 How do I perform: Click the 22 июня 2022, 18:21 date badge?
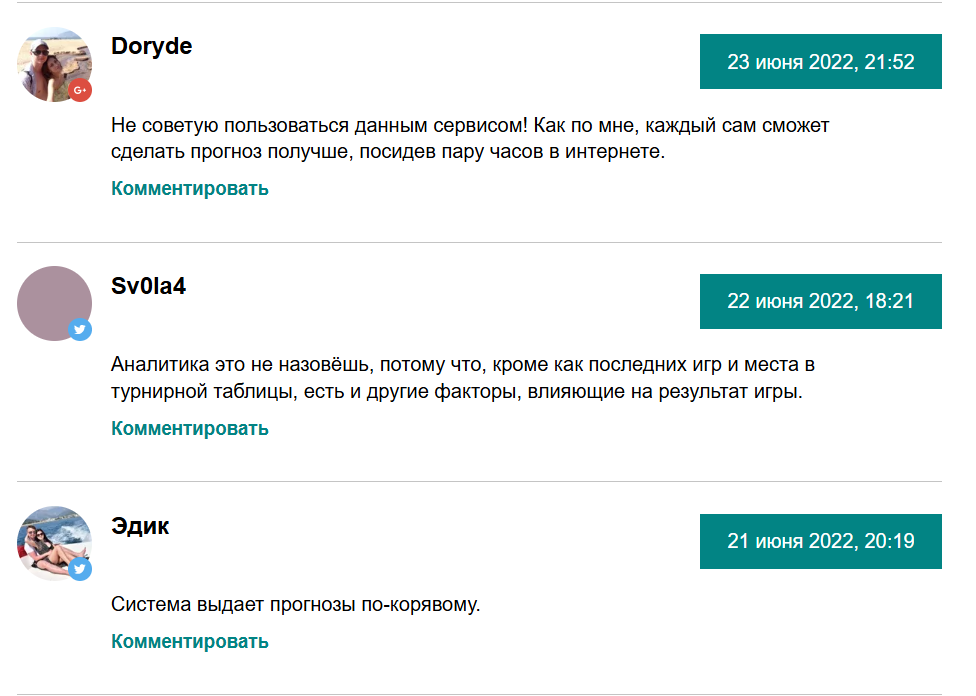[x=820, y=301]
